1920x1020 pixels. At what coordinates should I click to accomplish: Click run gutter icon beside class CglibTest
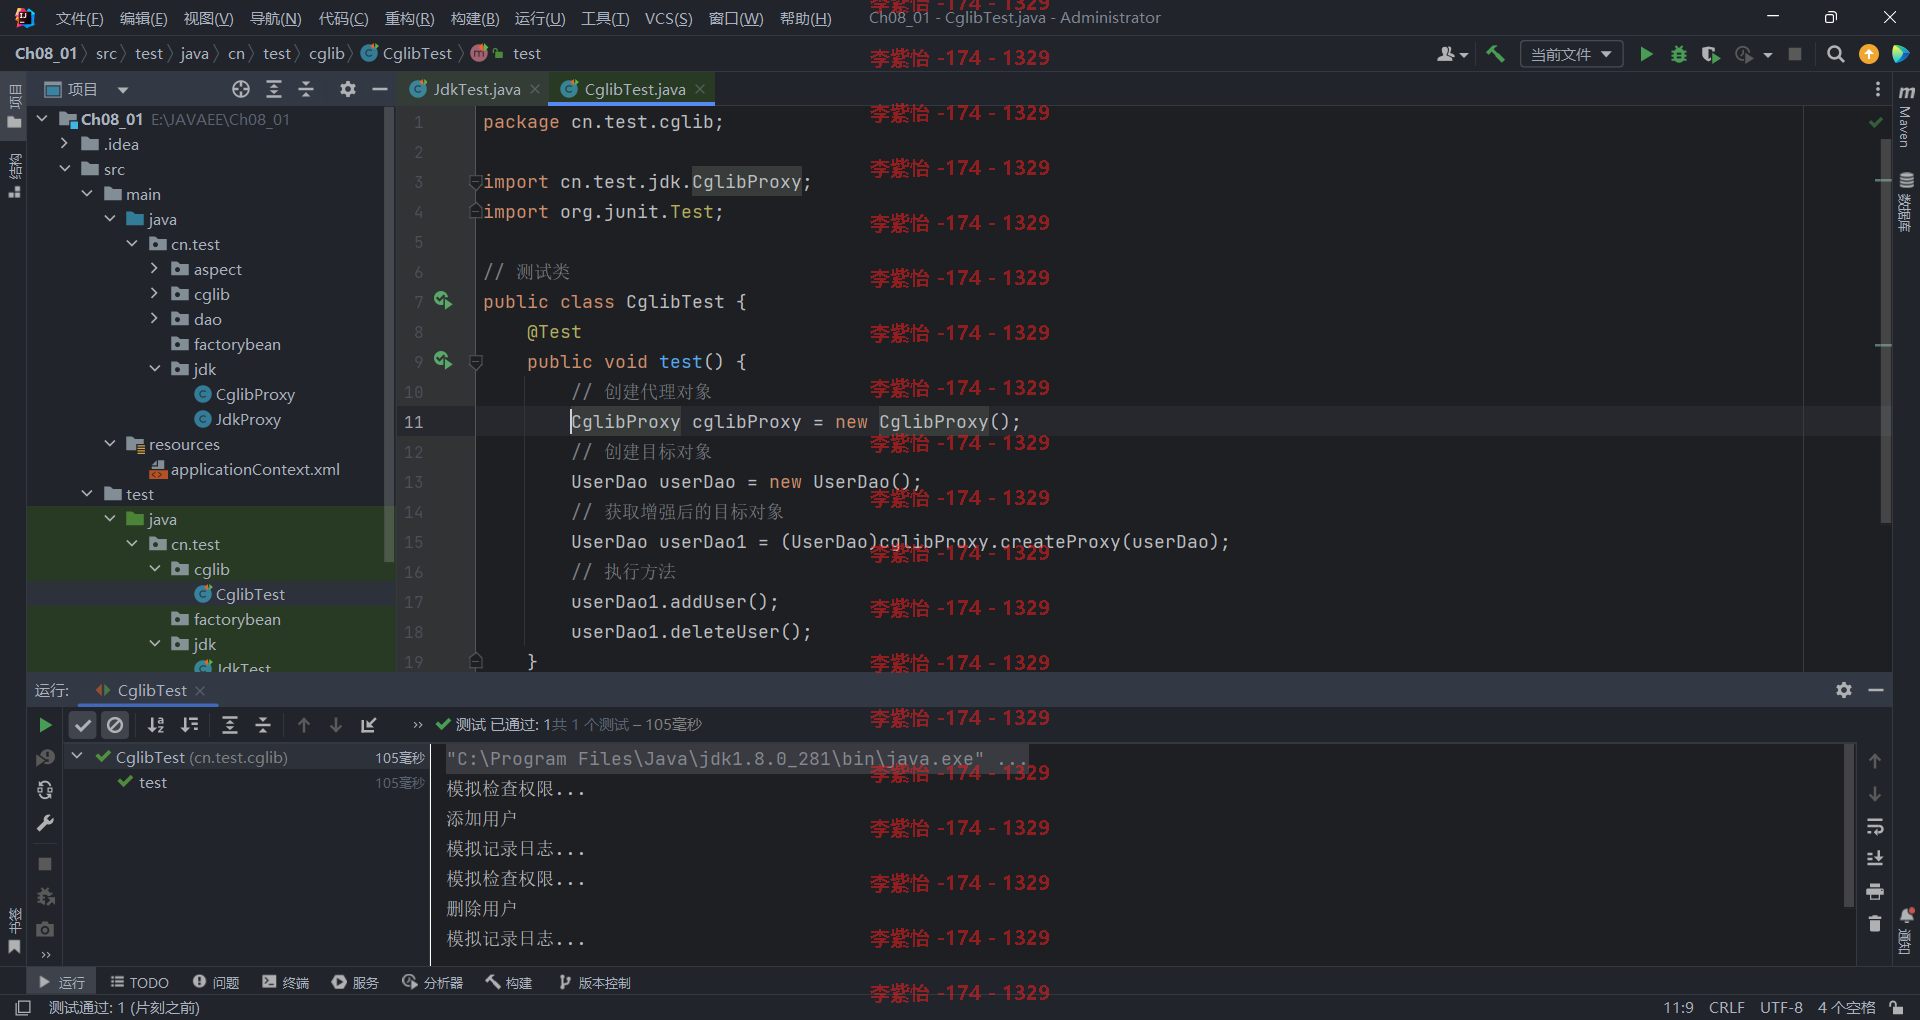443,301
